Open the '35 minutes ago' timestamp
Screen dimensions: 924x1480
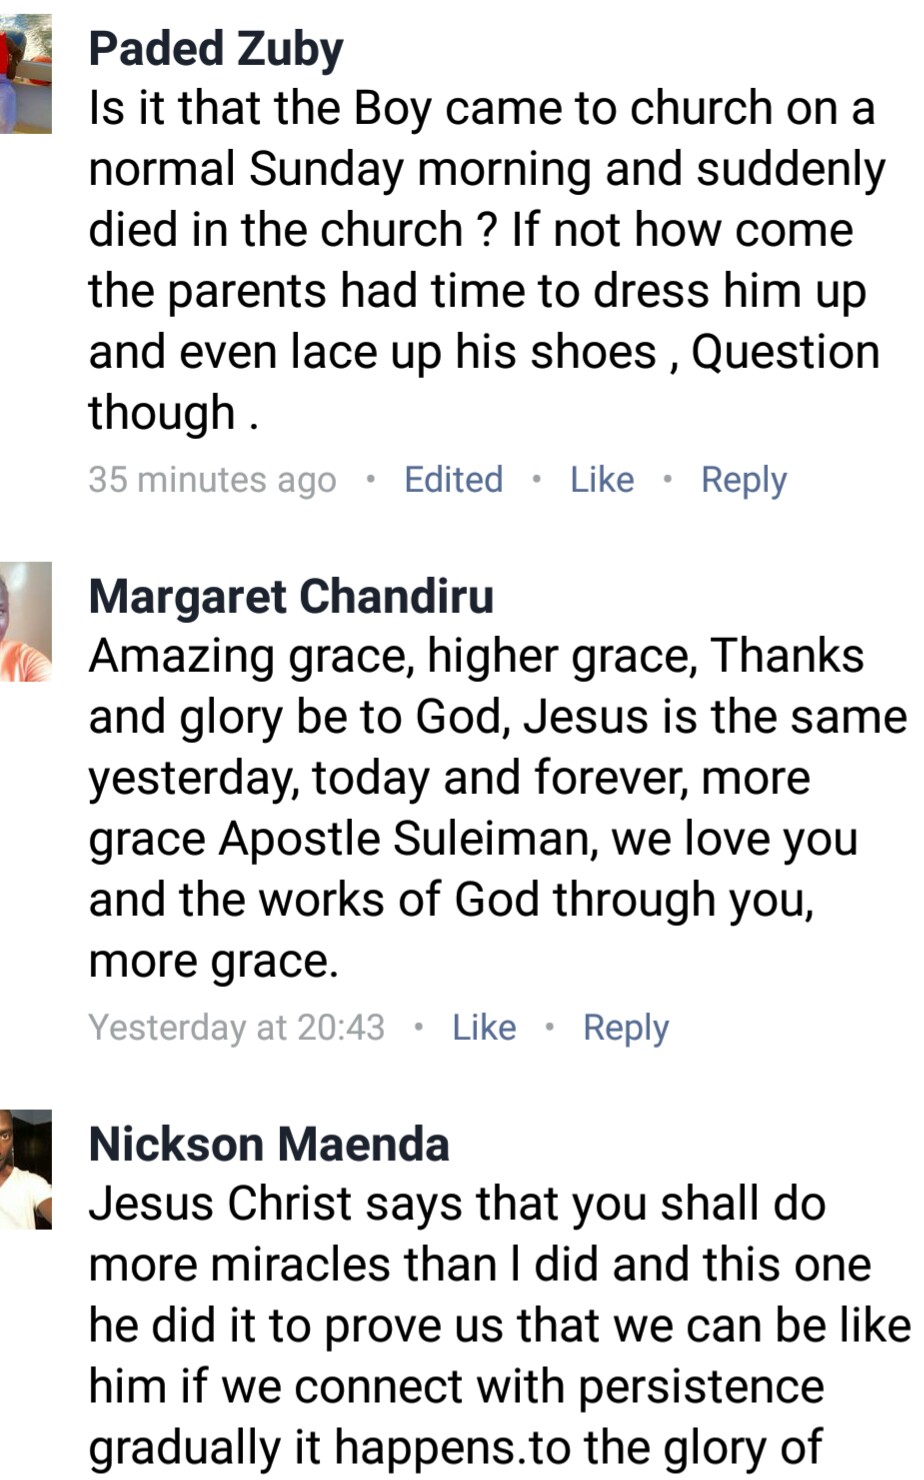click(x=212, y=480)
